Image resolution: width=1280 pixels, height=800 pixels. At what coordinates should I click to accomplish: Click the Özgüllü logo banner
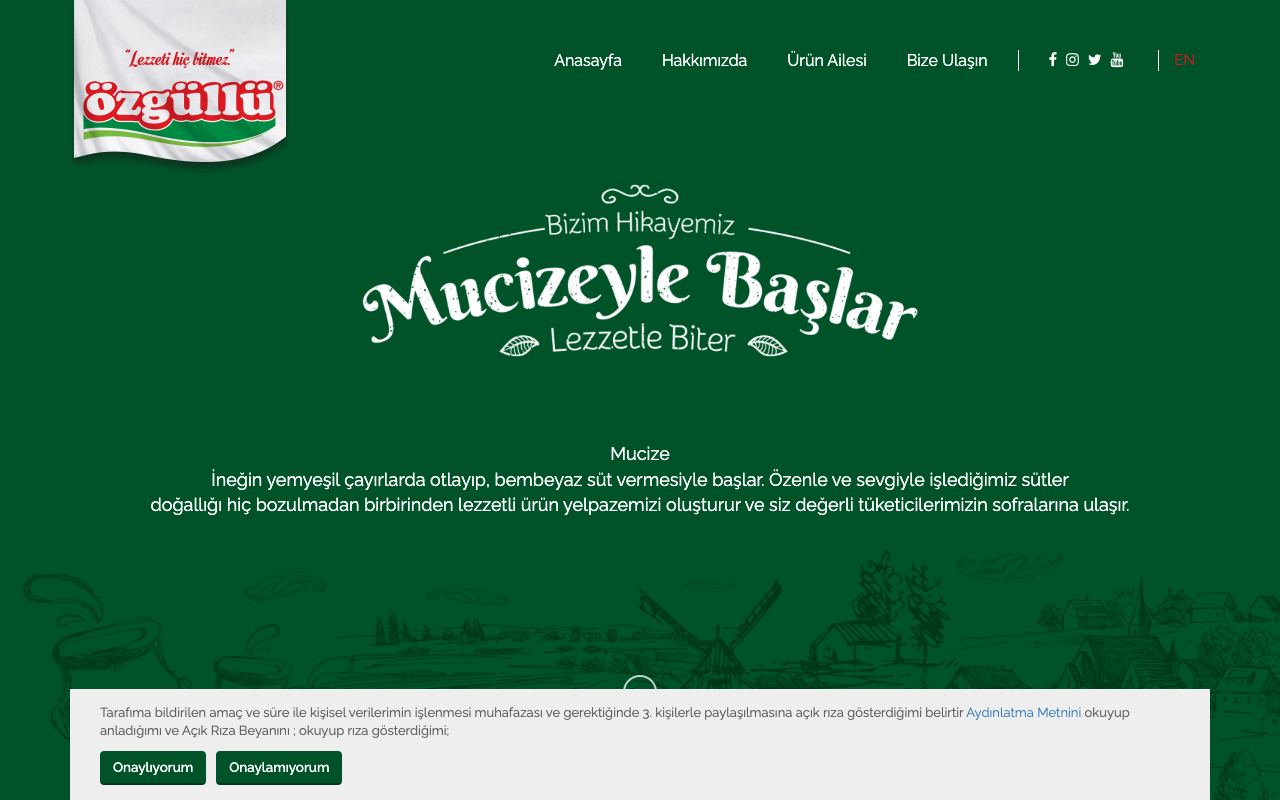(x=180, y=80)
